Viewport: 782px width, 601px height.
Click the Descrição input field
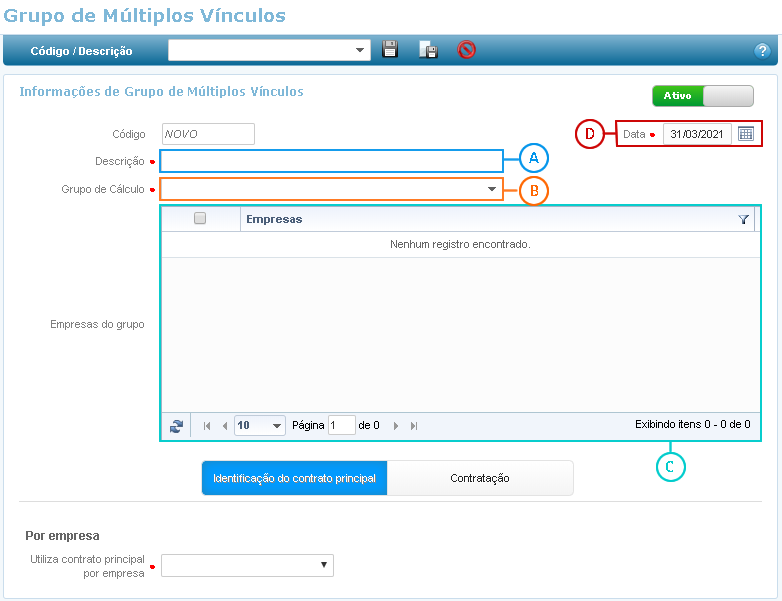331,161
